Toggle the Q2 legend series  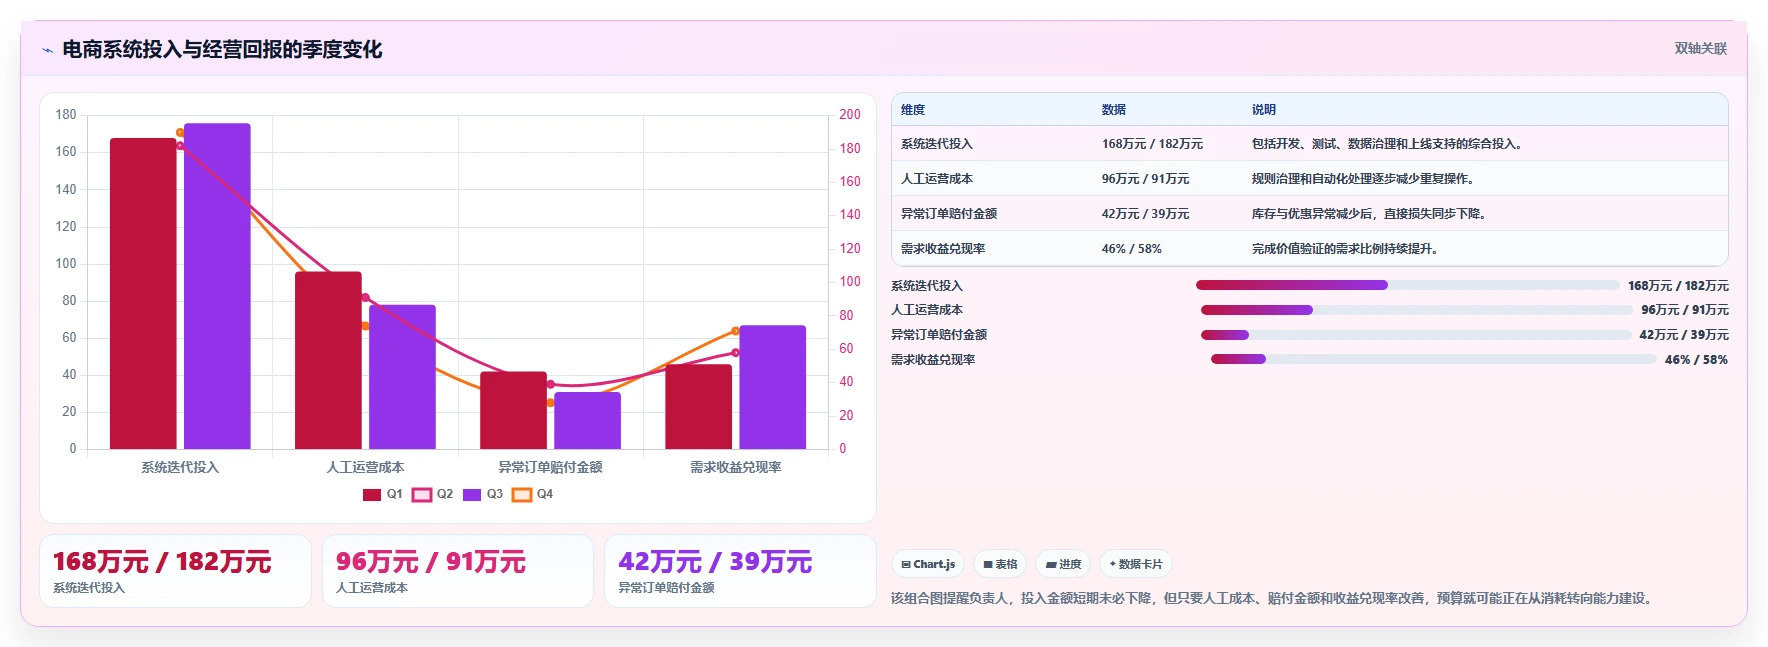[x=433, y=495]
